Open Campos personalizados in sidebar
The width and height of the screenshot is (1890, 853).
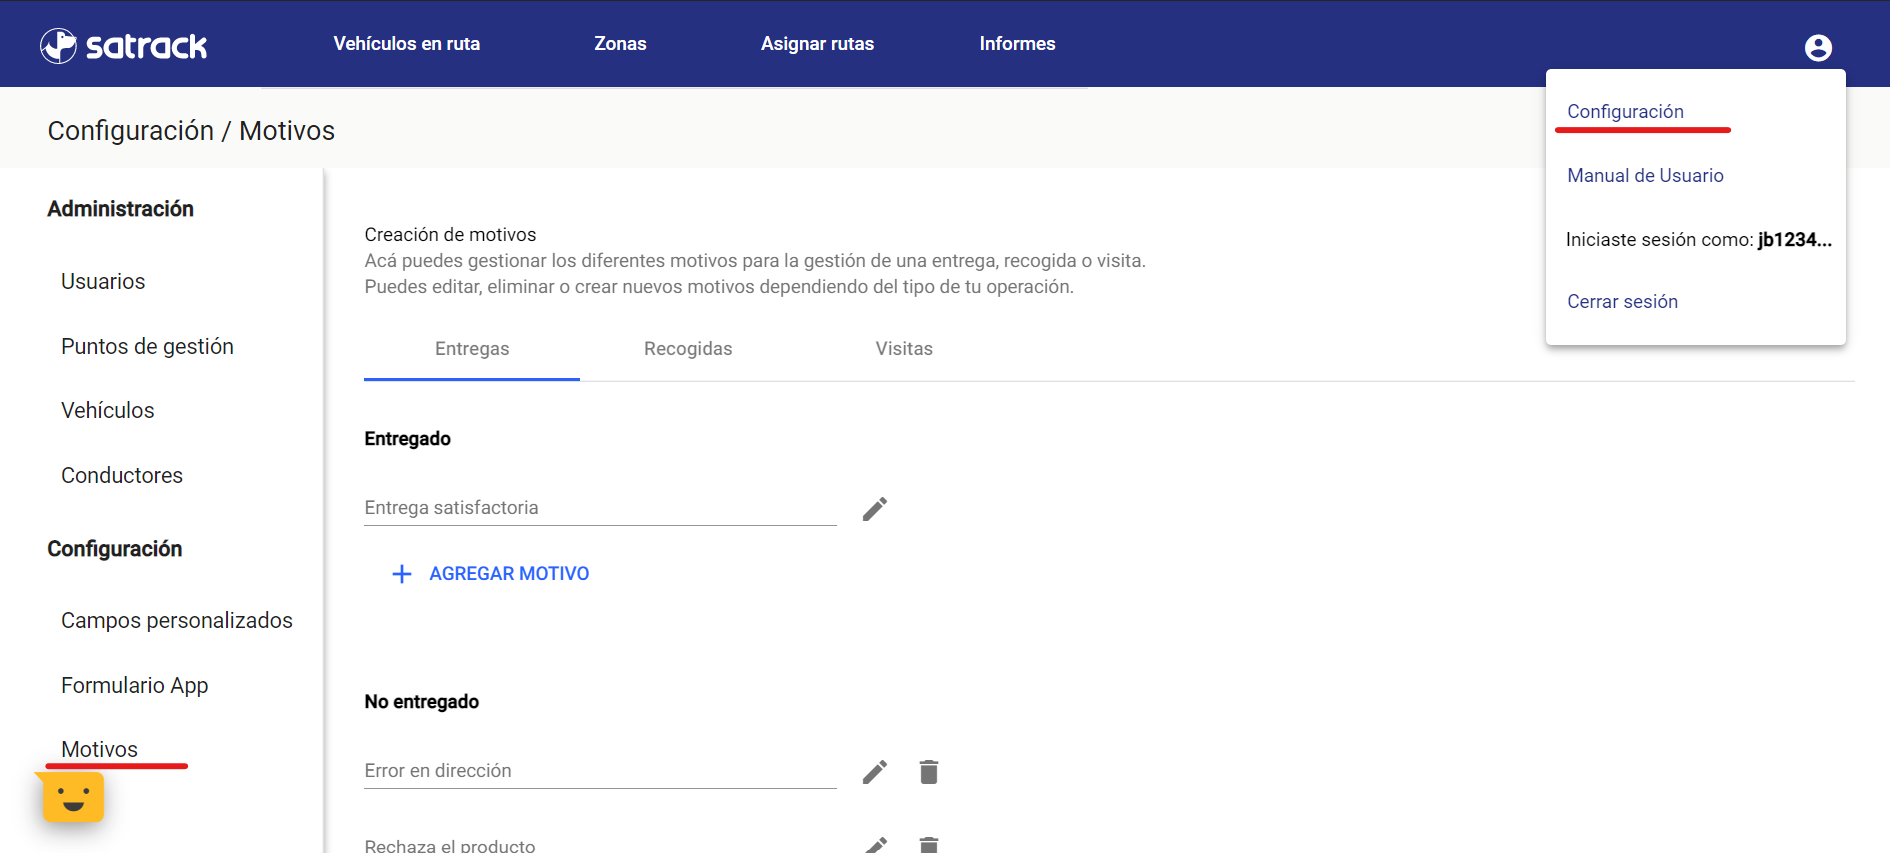pos(177,621)
